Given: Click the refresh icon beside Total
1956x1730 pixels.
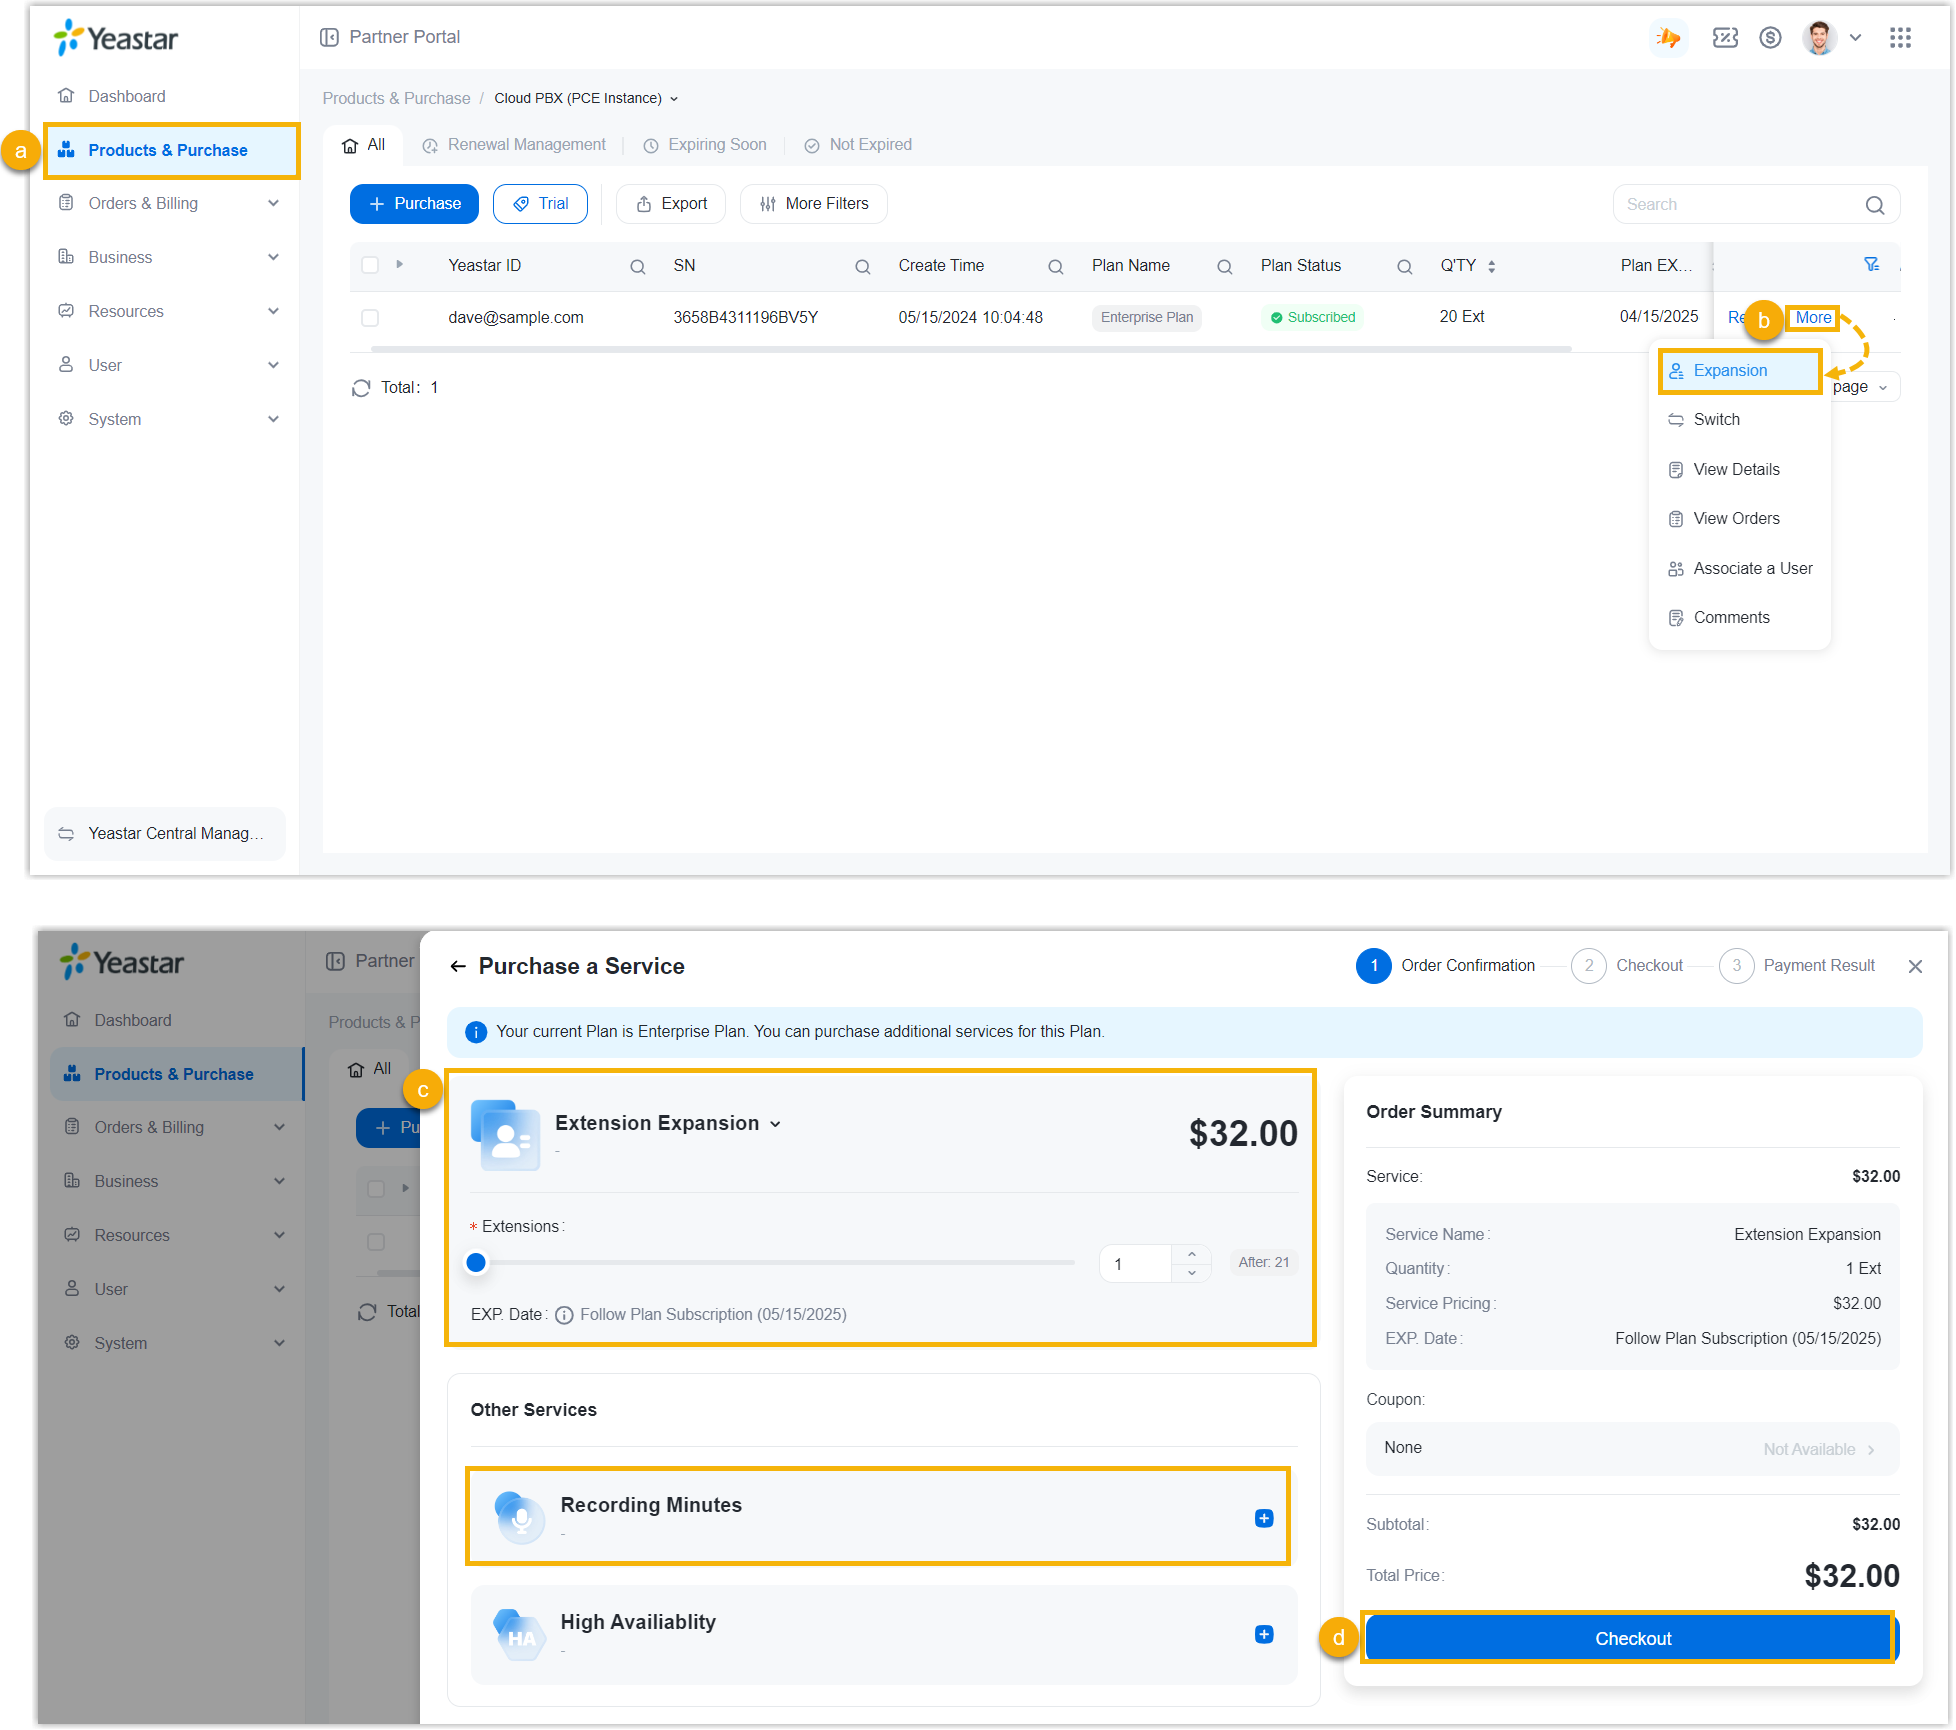Looking at the screenshot, I should 361,388.
